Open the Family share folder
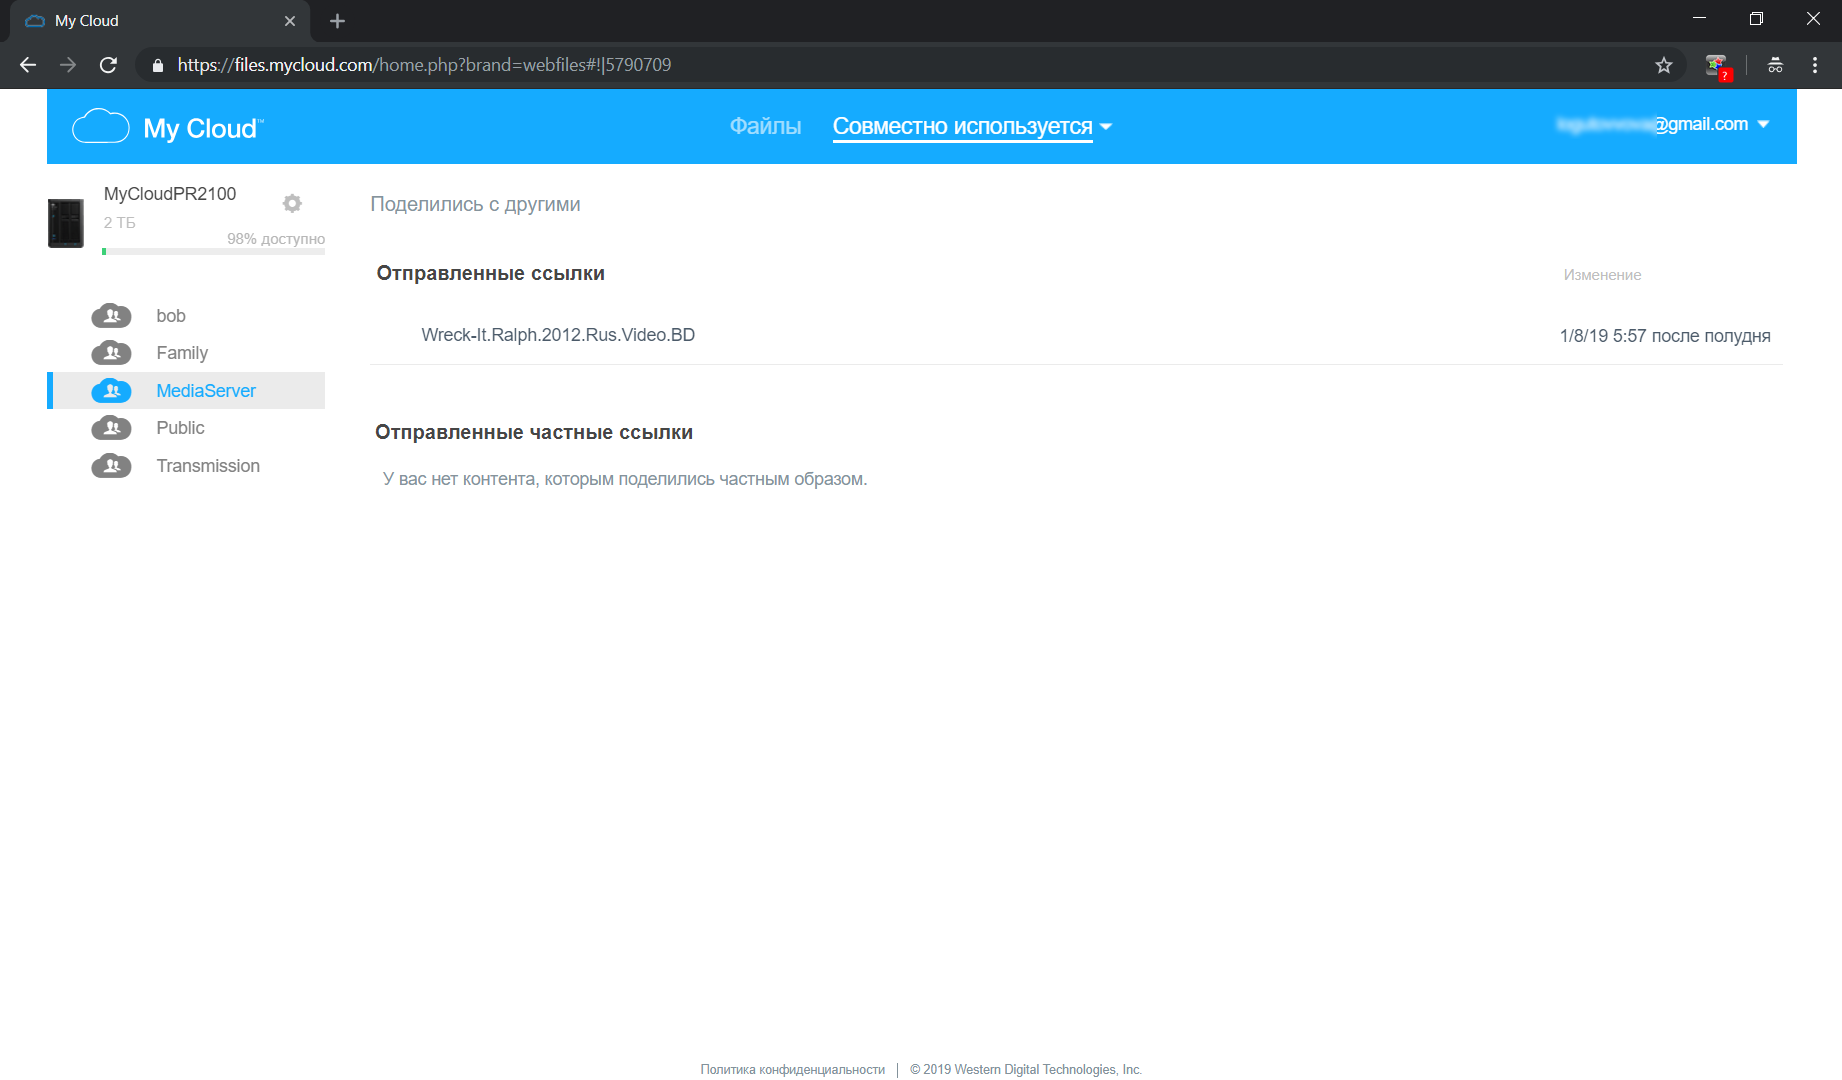This screenshot has height=1080, width=1842. tap(182, 353)
